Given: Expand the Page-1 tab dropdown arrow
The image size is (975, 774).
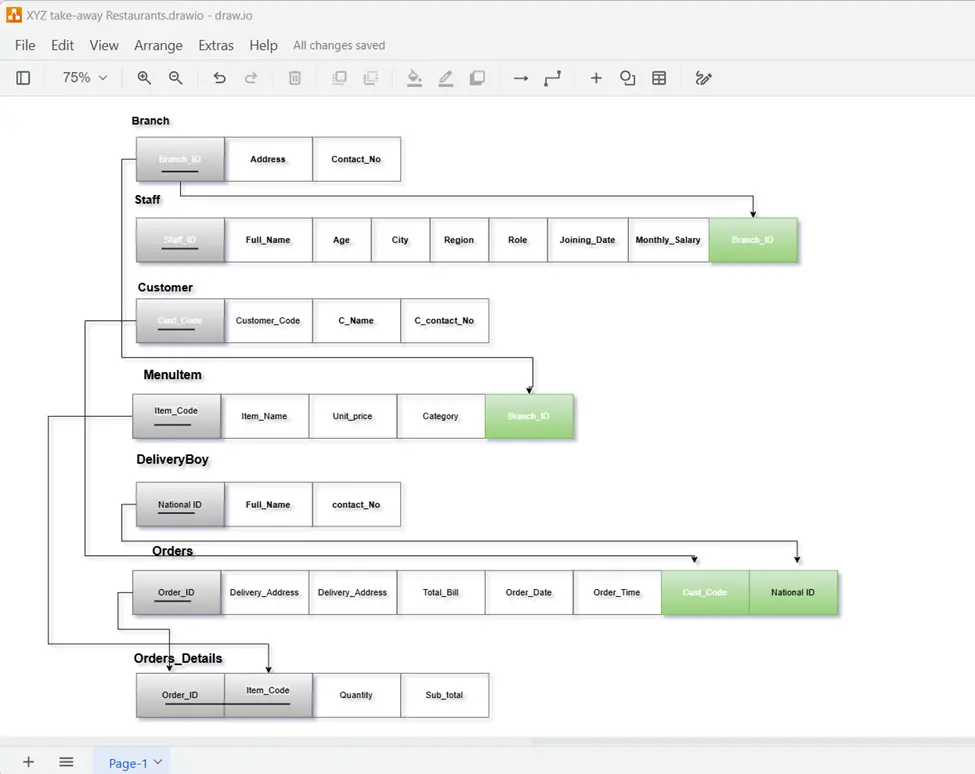Looking at the screenshot, I should (x=158, y=762).
